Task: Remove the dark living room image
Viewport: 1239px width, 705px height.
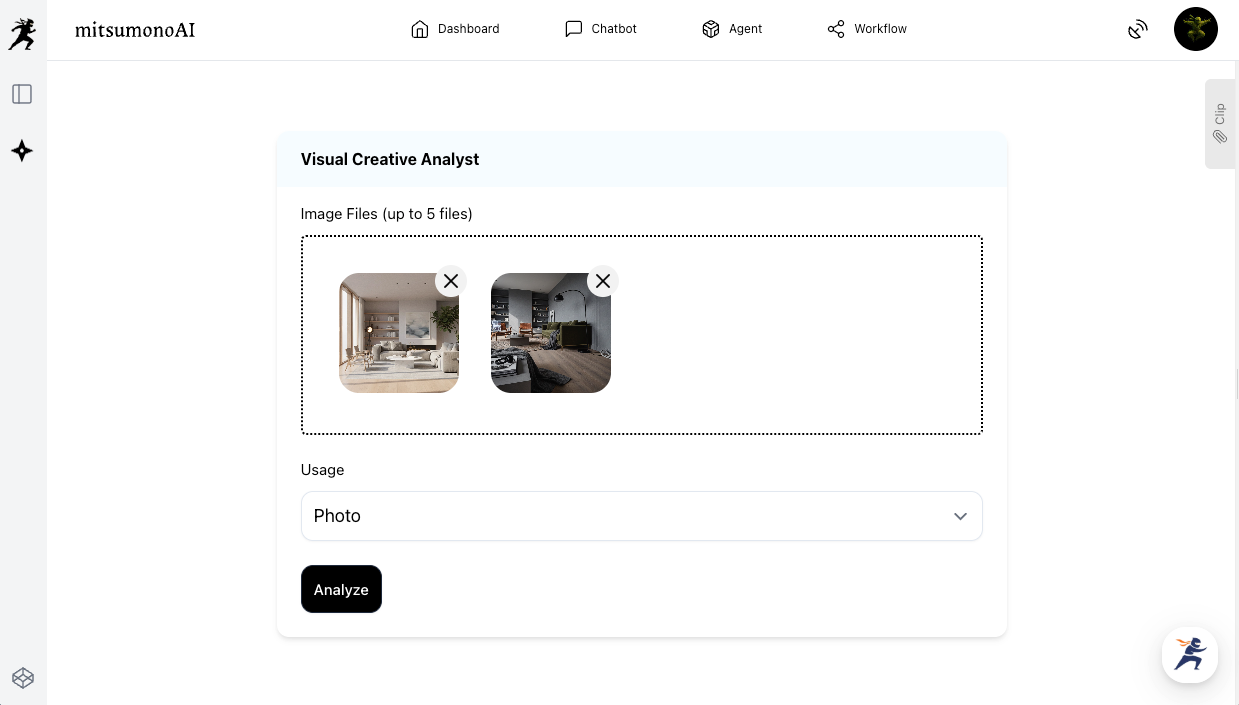Action: pyautogui.click(x=603, y=281)
